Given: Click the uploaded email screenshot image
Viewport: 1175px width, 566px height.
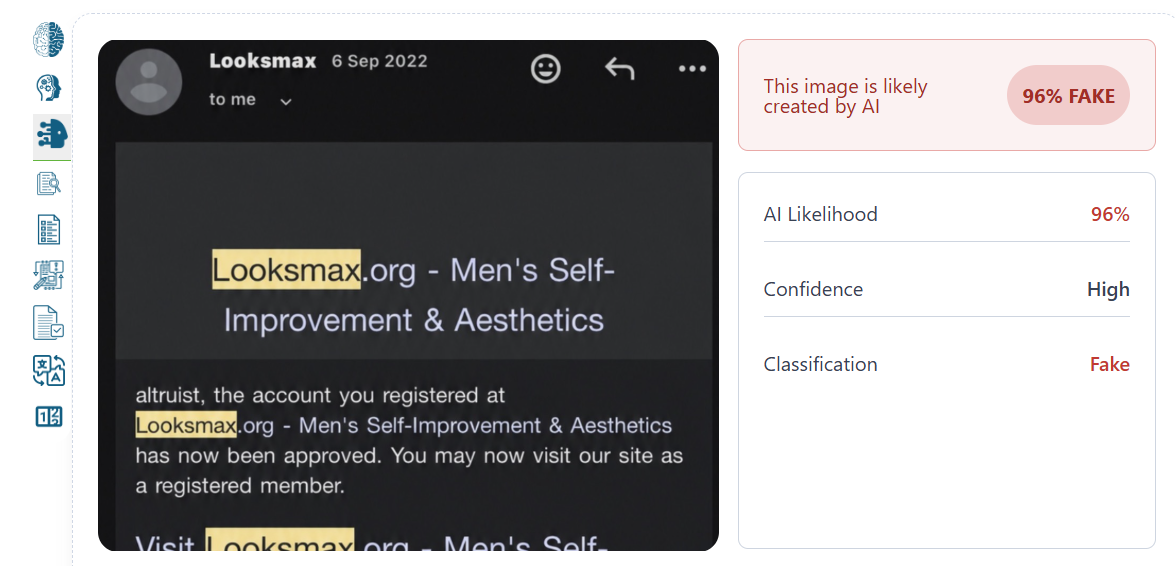Looking at the screenshot, I should click(x=408, y=295).
